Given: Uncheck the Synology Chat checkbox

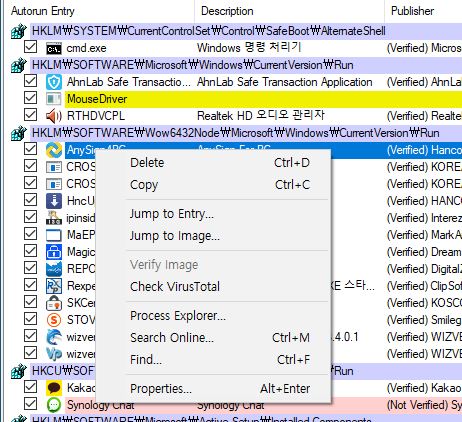Looking at the screenshot, I should pyautogui.click(x=31, y=404).
